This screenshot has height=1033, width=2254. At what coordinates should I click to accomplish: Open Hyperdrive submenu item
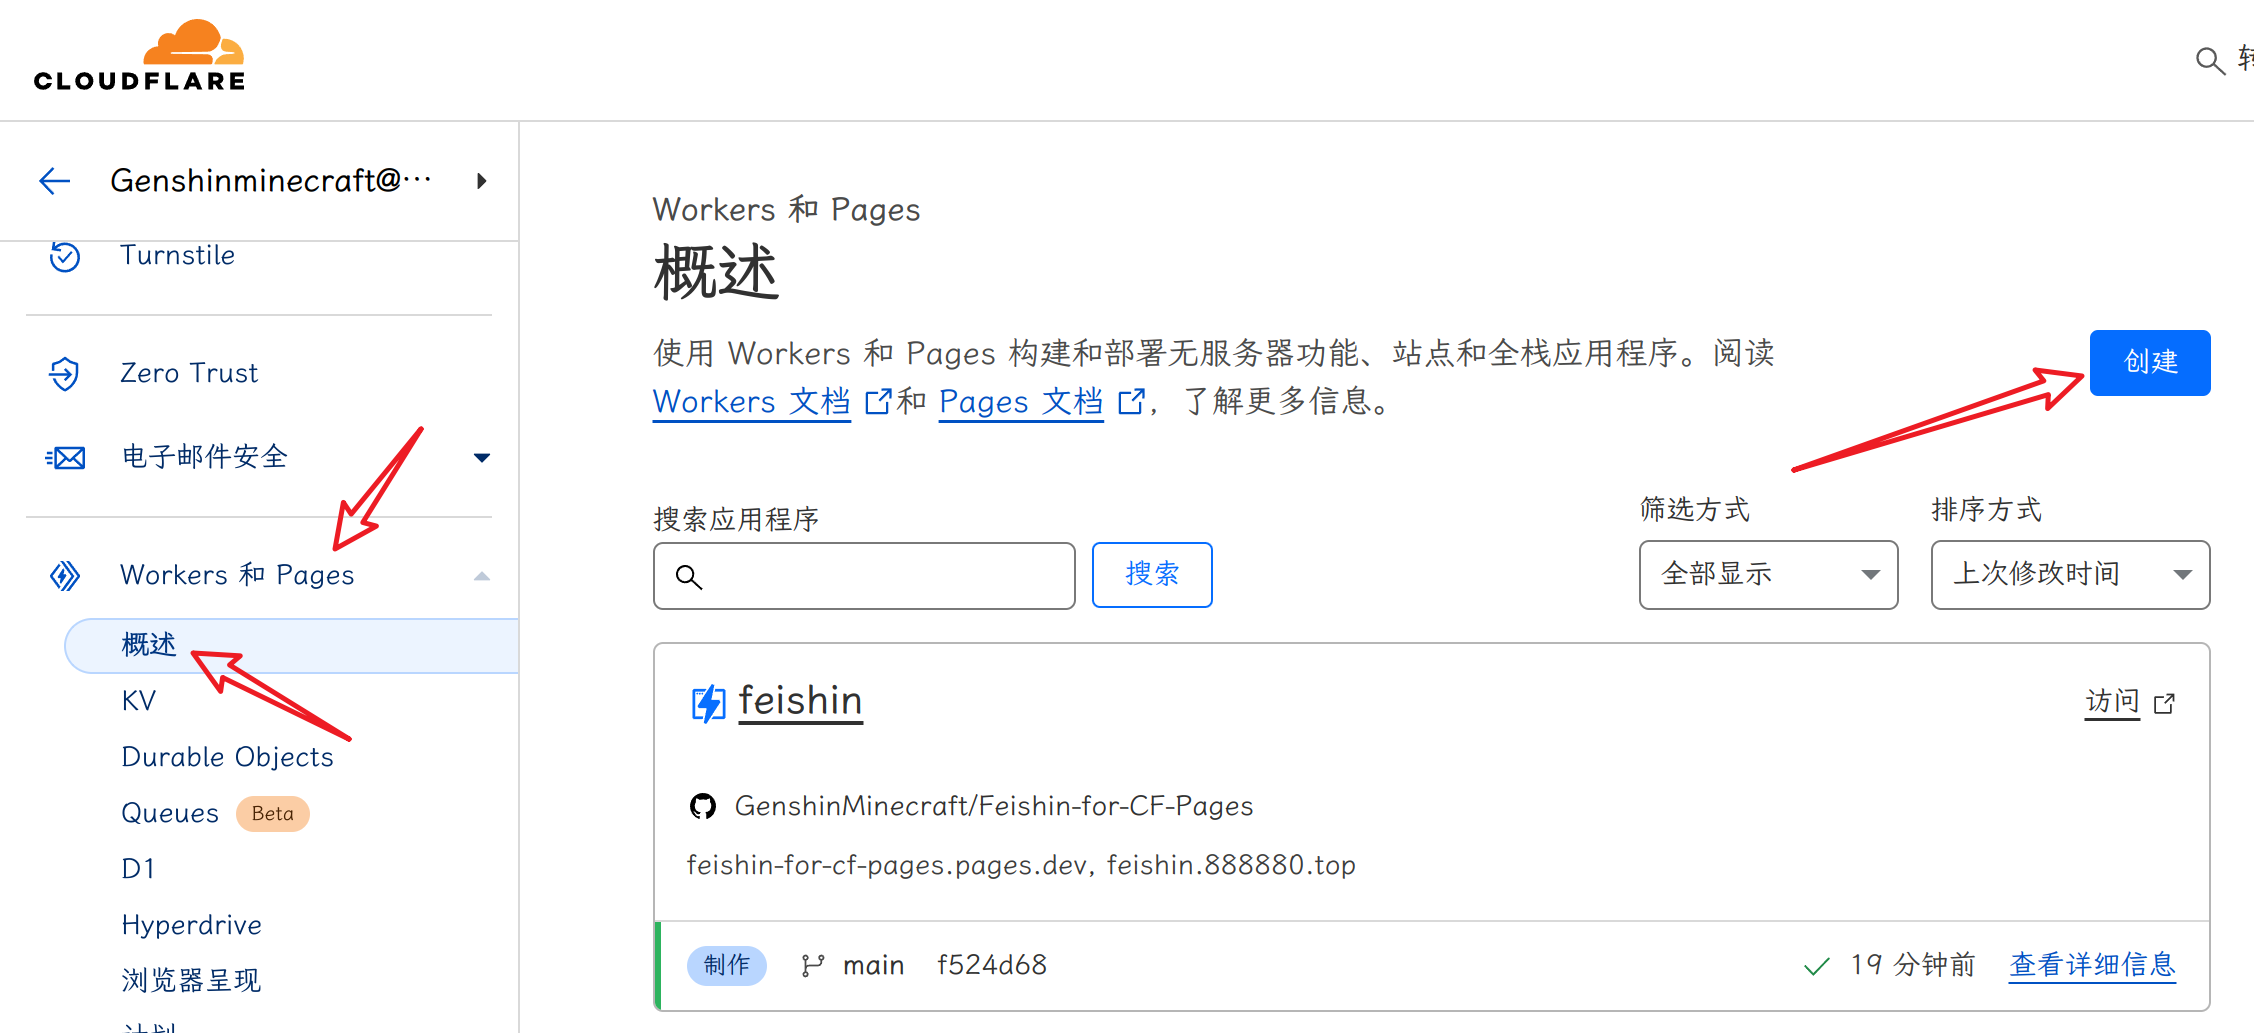(x=191, y=925)
